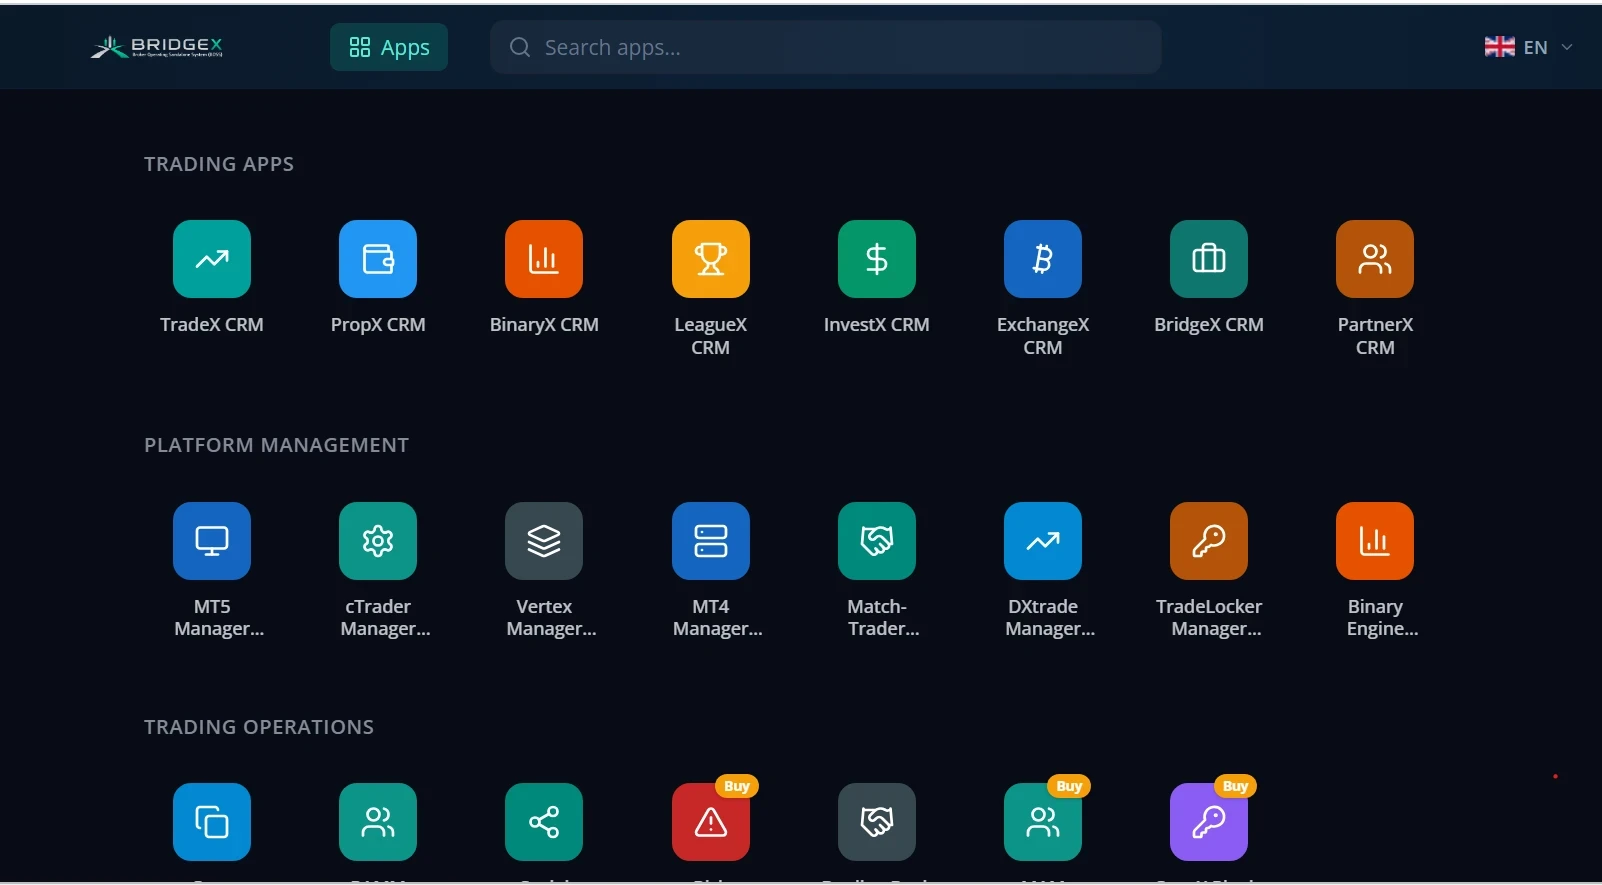
Task: Open BinaryX CRM bar-chart app
Action: (x=544, y=259)
